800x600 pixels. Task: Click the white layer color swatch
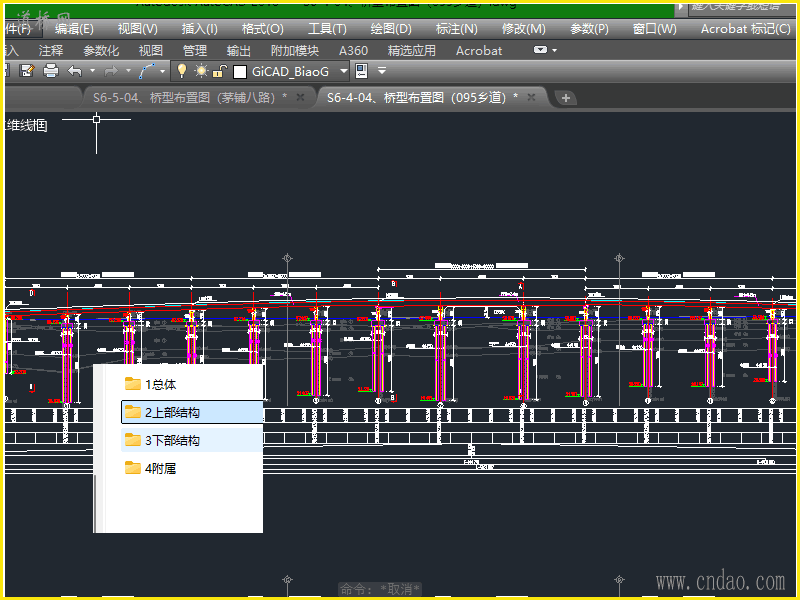[239, 72]
